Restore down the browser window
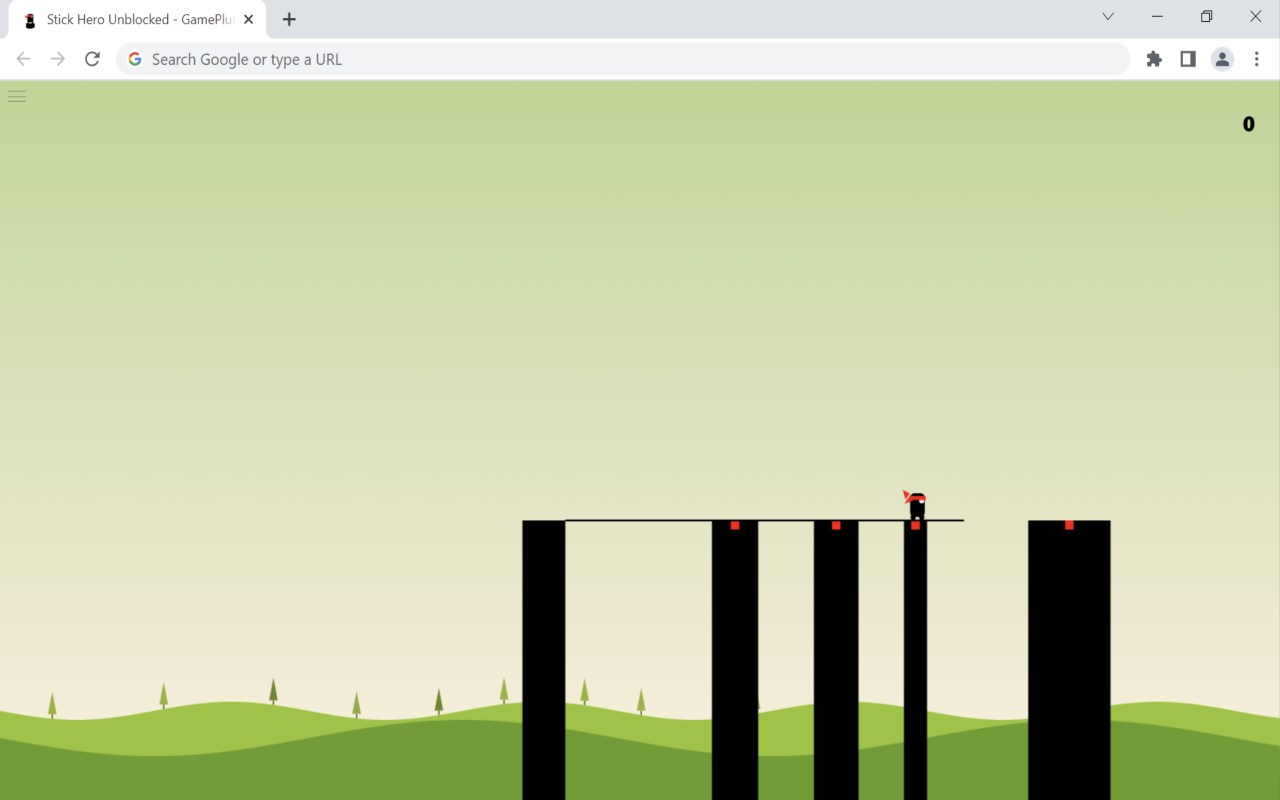This screenshot has height=800, width=1280. [x=1206, y=16]
